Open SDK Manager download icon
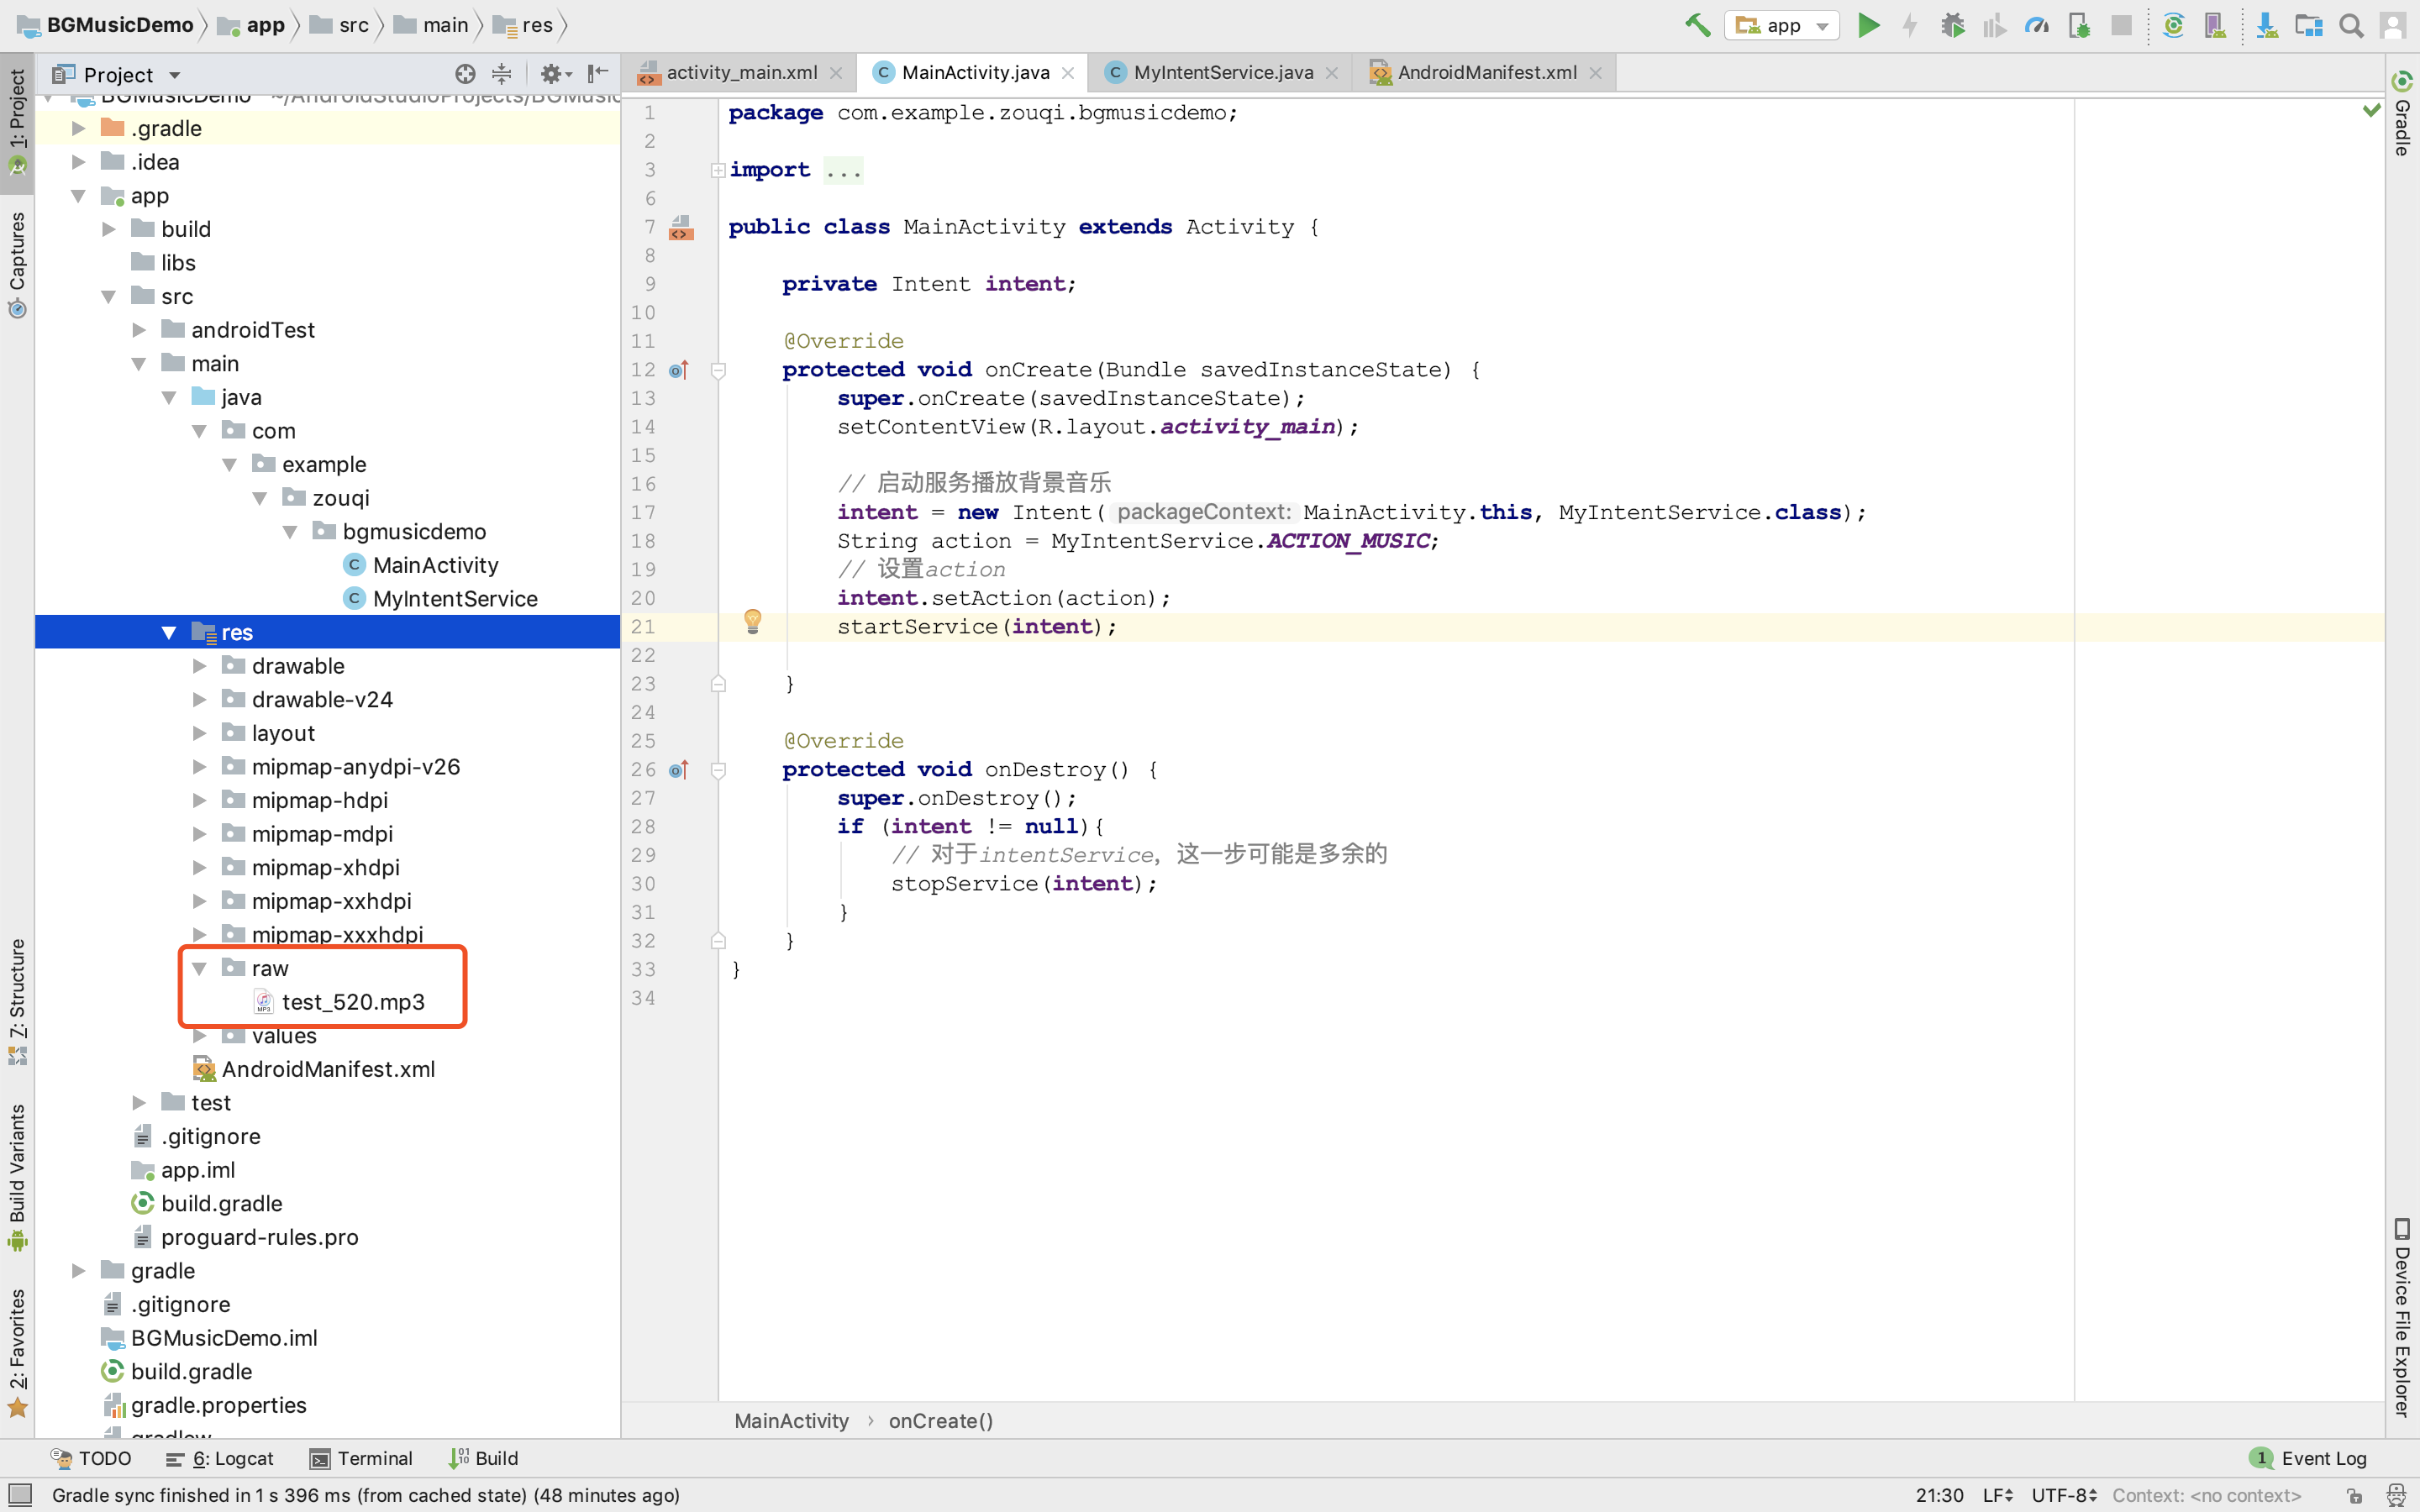 pos(2266,25)
